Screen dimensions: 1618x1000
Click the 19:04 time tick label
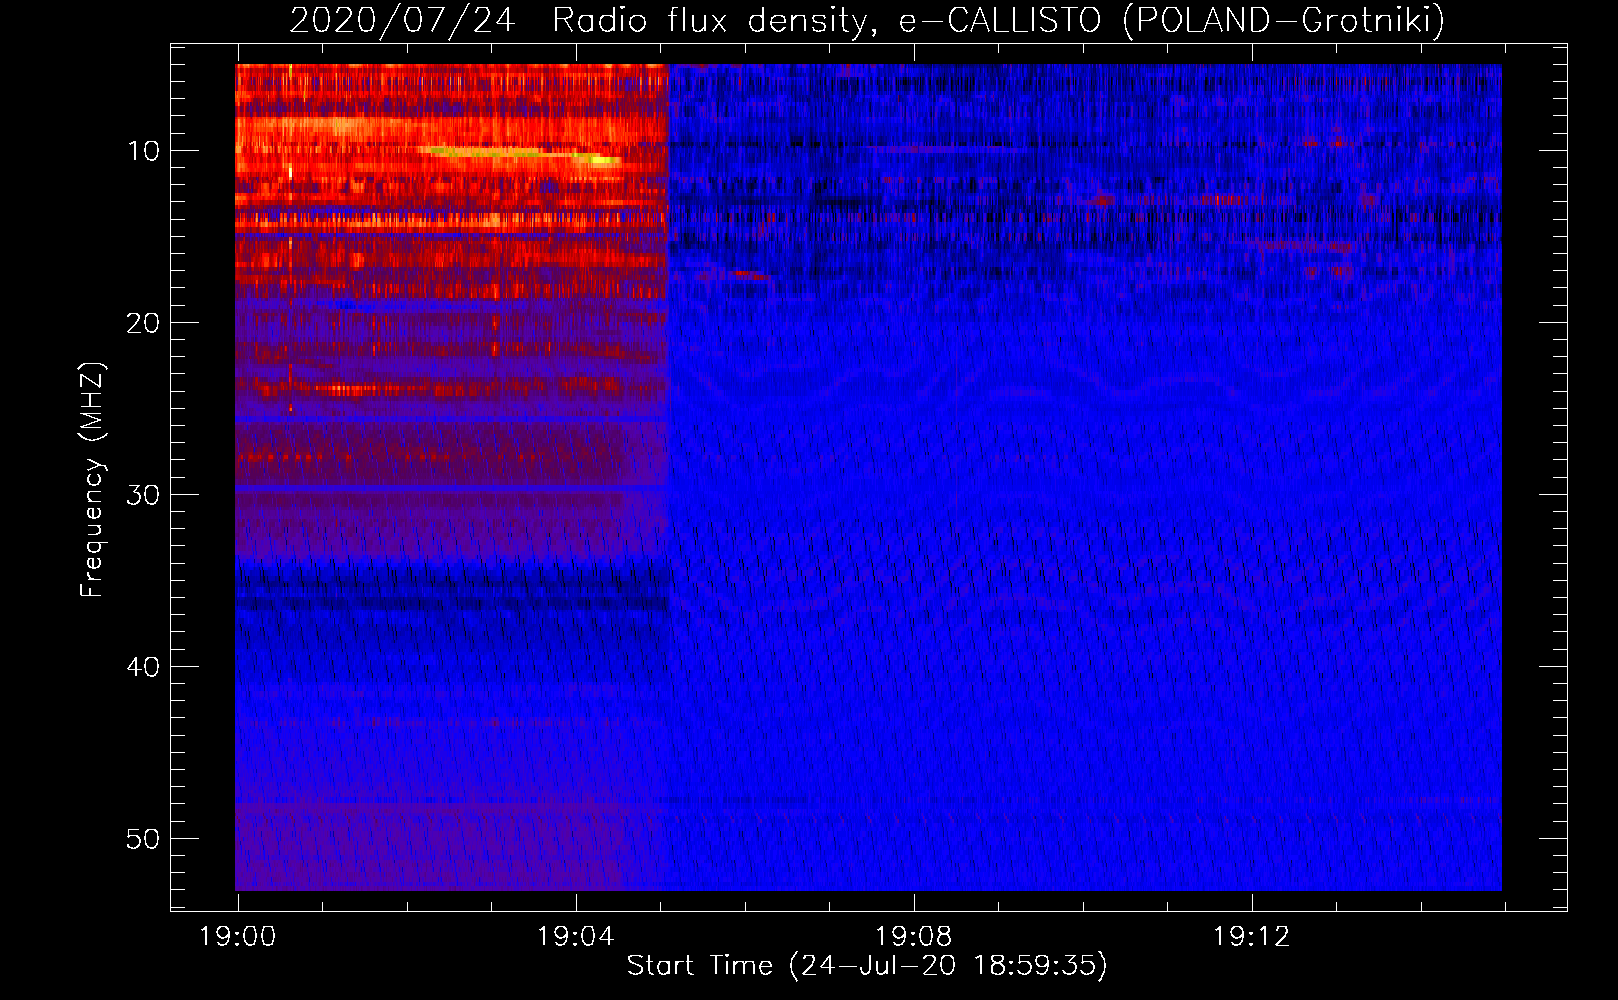point(575,937)
